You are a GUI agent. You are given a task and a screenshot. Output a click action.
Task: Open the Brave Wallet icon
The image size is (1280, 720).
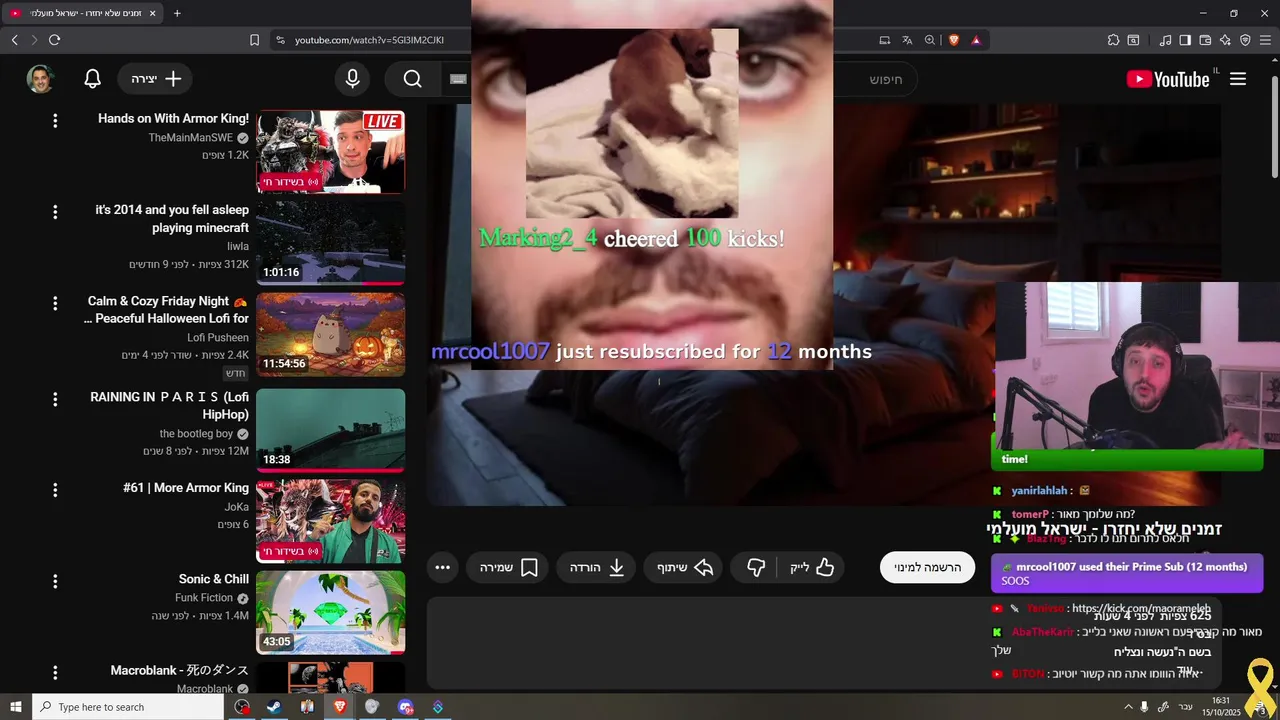click(x=1205, y=40)
